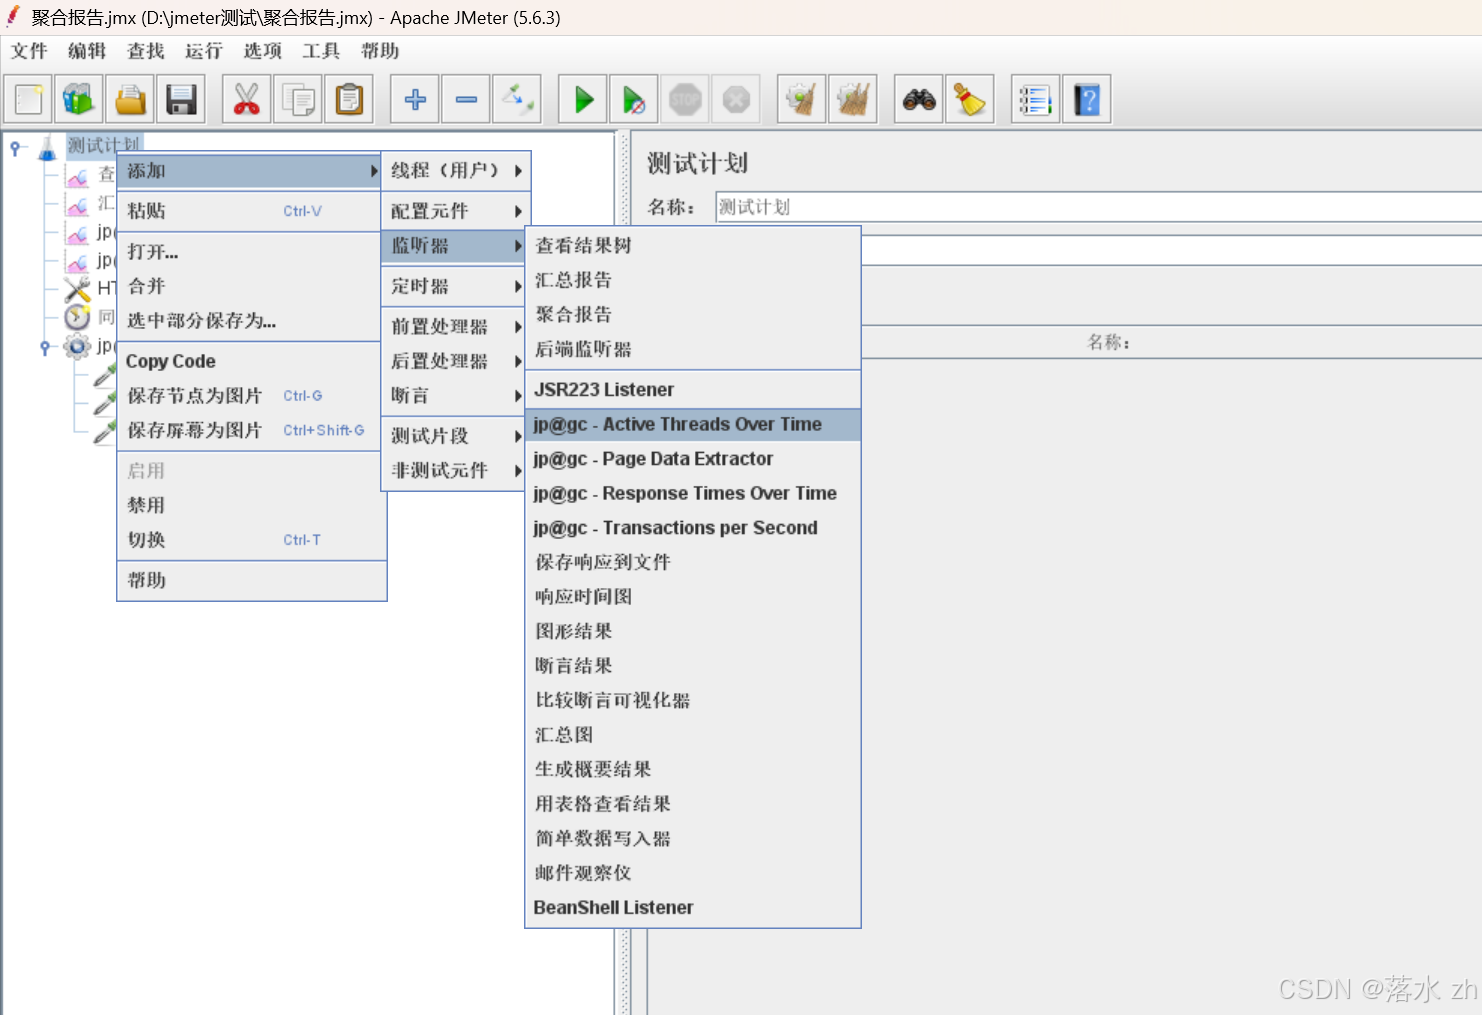Open Help with question mark icon

1087,99
